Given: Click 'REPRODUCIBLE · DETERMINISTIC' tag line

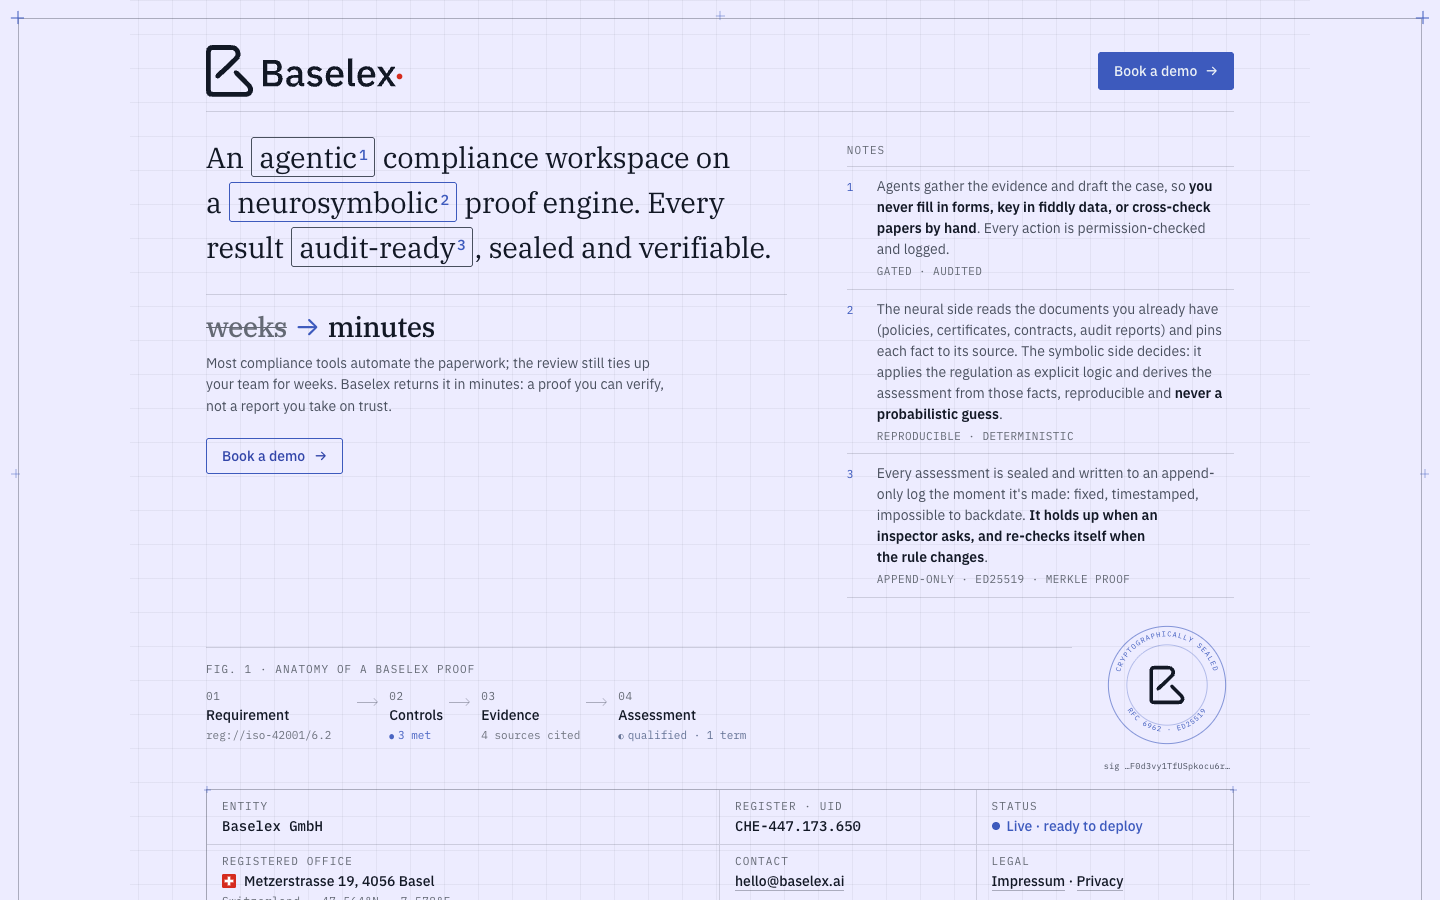Looking at the screenshot, I should click(x=975, y=436).
